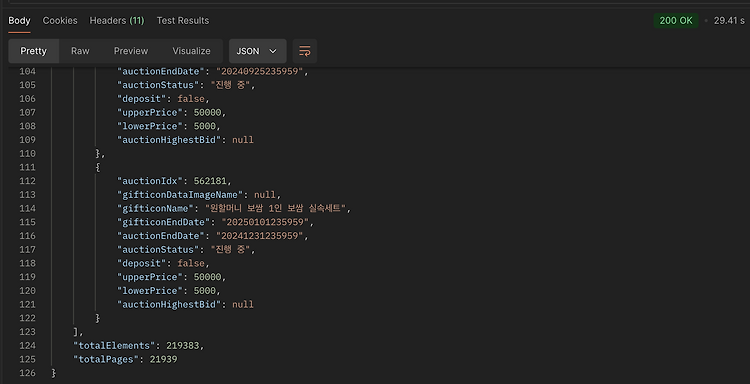This screenshot has height=384, width=750.
Task: Open the Test Results tab
Action: tap(183, 21)
